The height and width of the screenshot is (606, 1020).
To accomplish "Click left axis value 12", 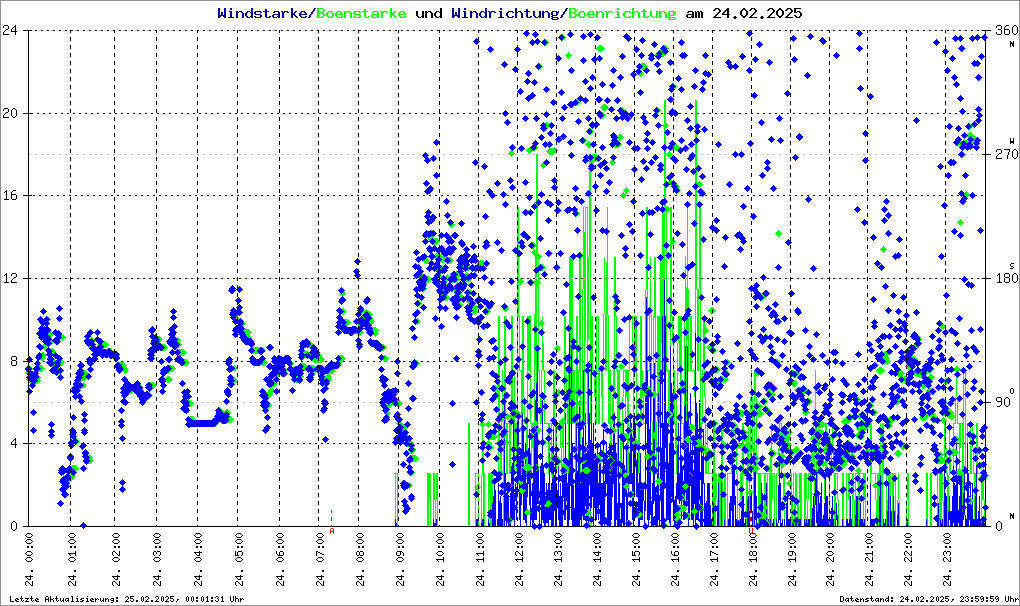I will pyautogui.click(x=10, y=278).
